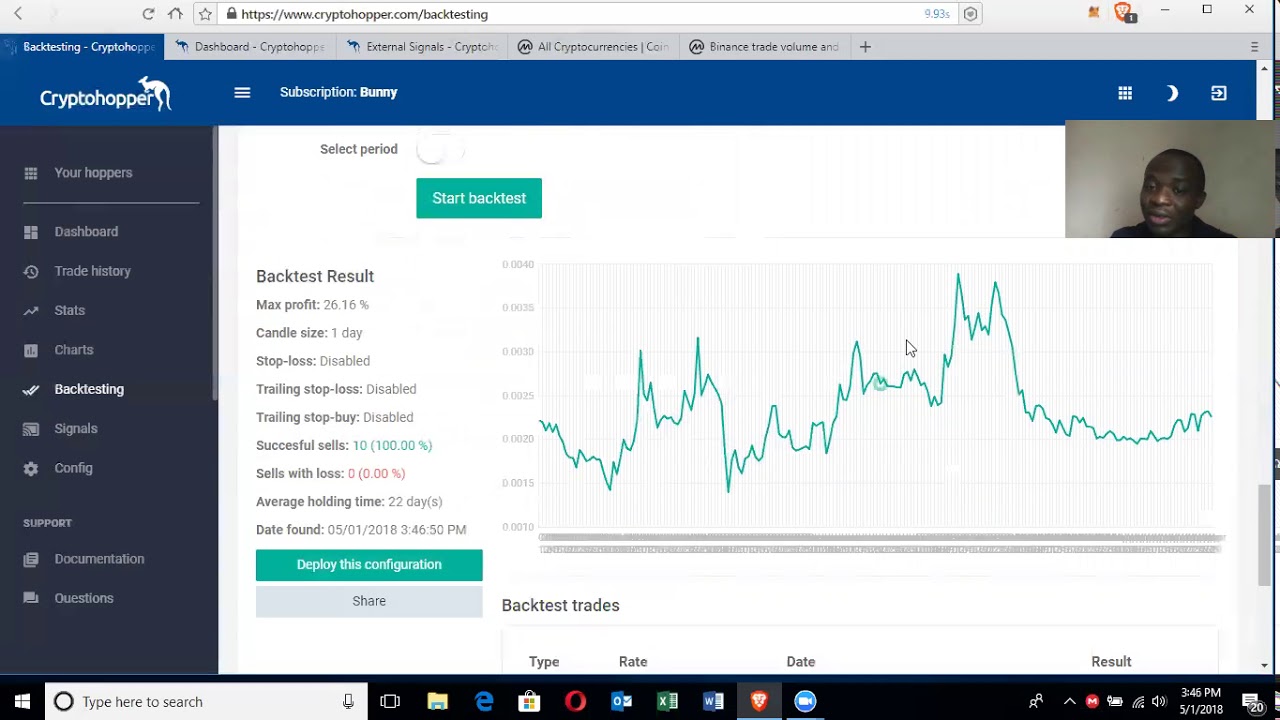Click the Documentation sidebar icon
Viewport: 1280px width, 720px height.
click(31, 559)
